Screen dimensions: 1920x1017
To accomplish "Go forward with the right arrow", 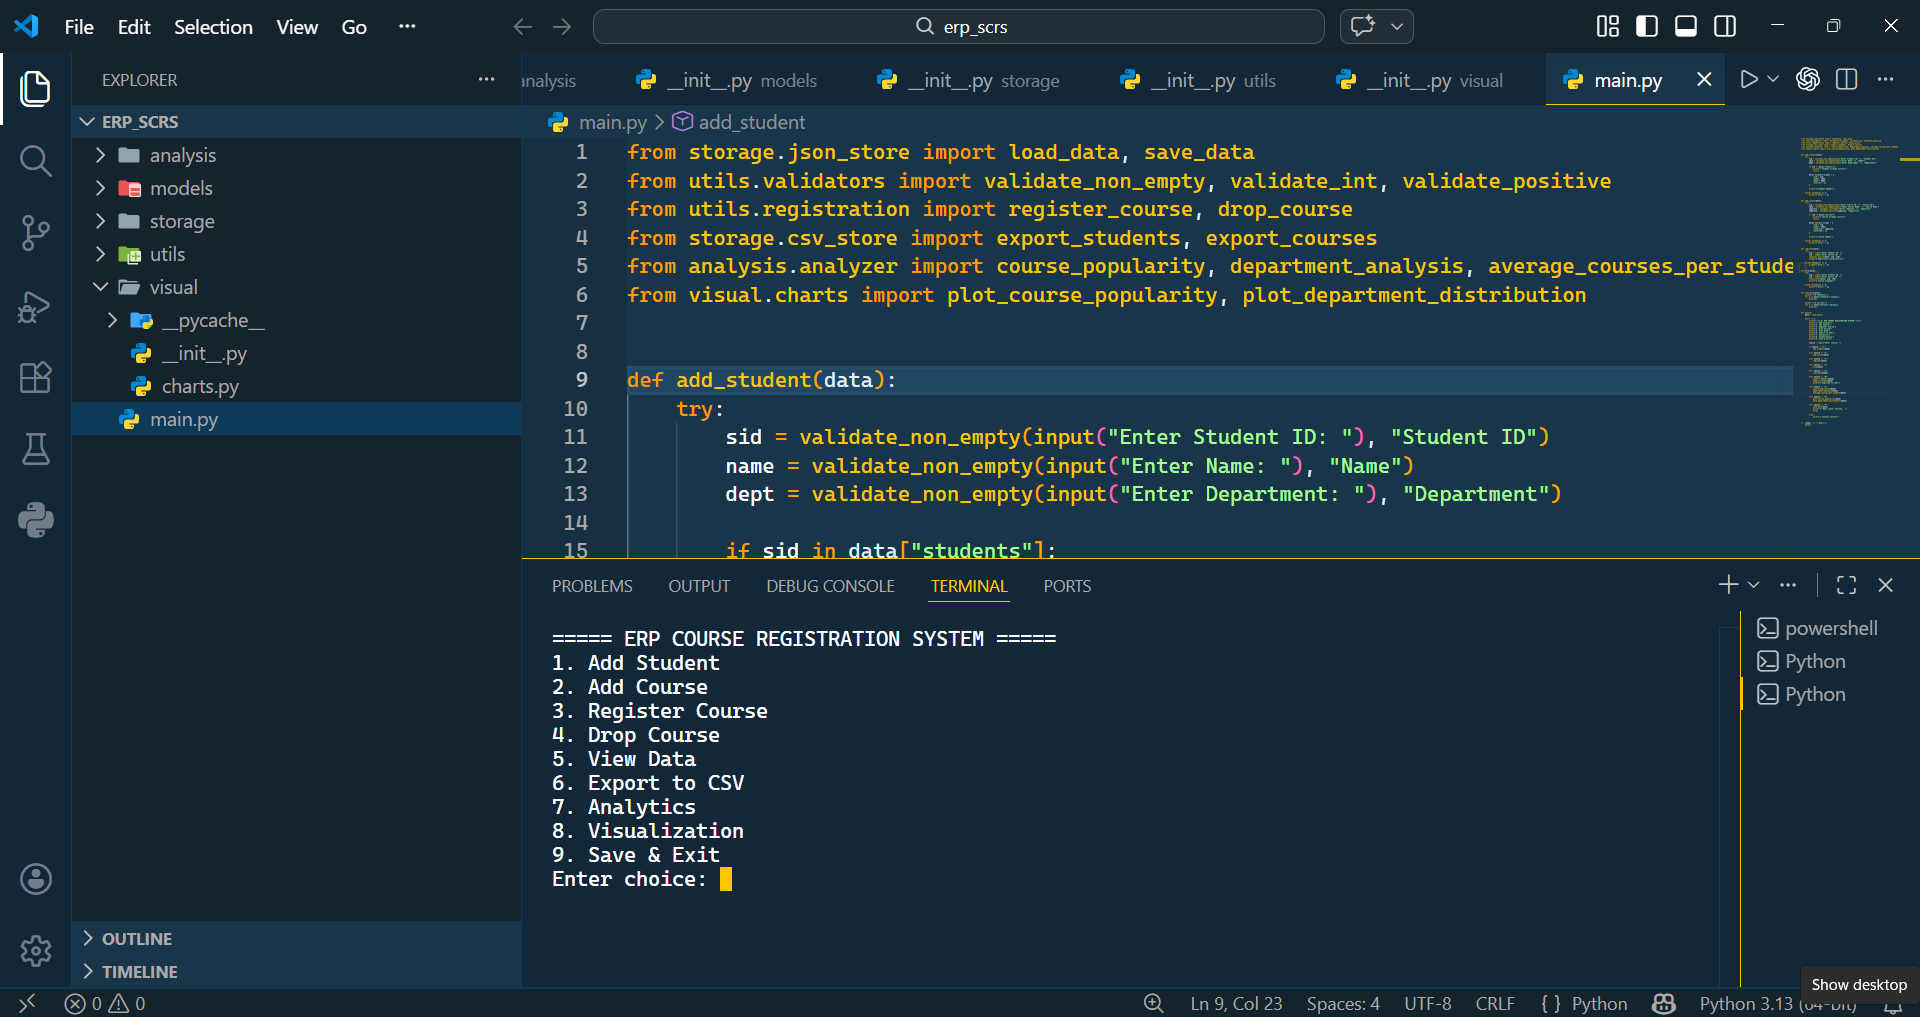I will pyautogui.click(x=562, y=27).
